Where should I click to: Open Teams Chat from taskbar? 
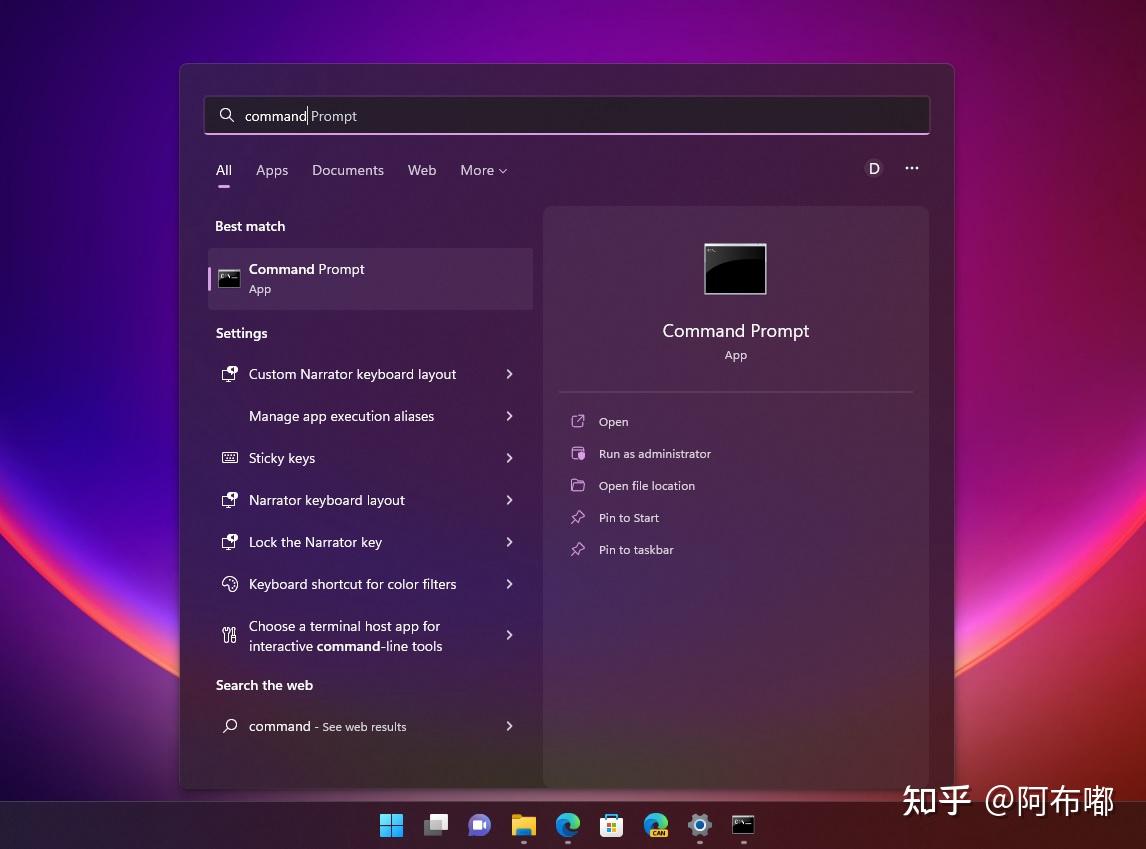479,825
